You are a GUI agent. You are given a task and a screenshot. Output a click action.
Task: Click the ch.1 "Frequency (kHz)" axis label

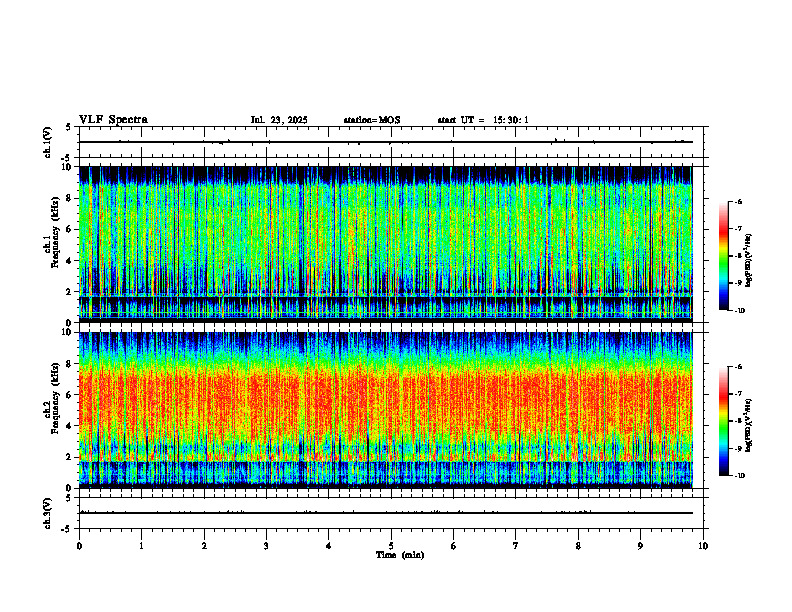(x=55, y=232)
